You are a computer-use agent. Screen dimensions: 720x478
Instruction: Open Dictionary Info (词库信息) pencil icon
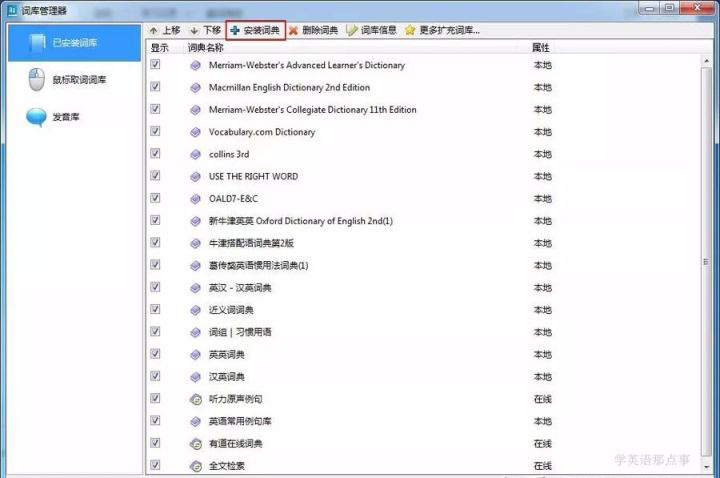tap(352, 31)
